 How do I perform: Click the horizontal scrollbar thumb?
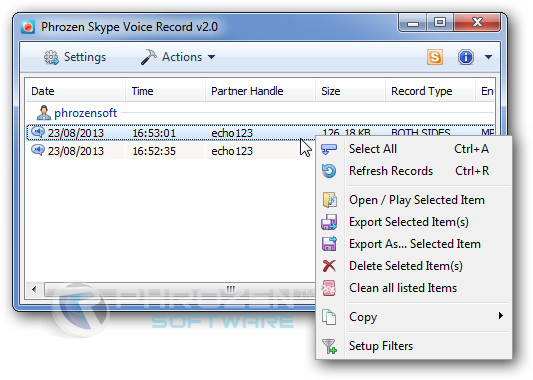pyautogui.click(x=179, y=289)
